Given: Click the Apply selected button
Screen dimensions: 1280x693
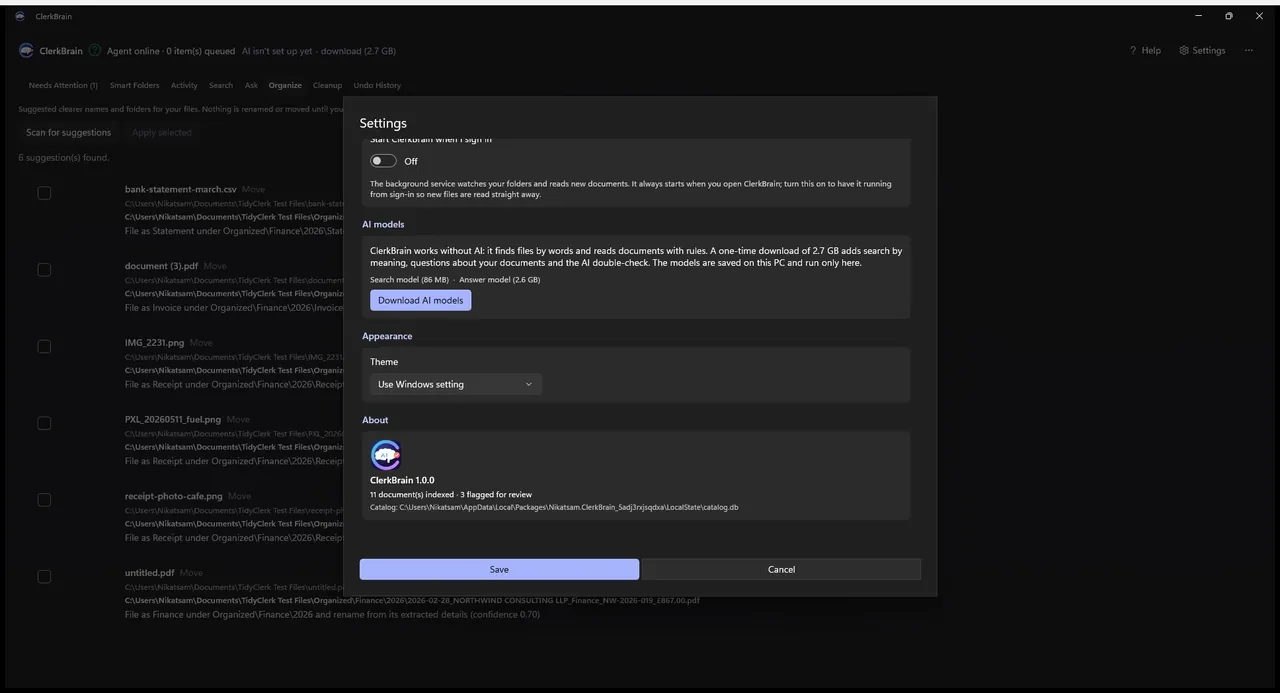Looking at the screenshot, I should 161,132.
